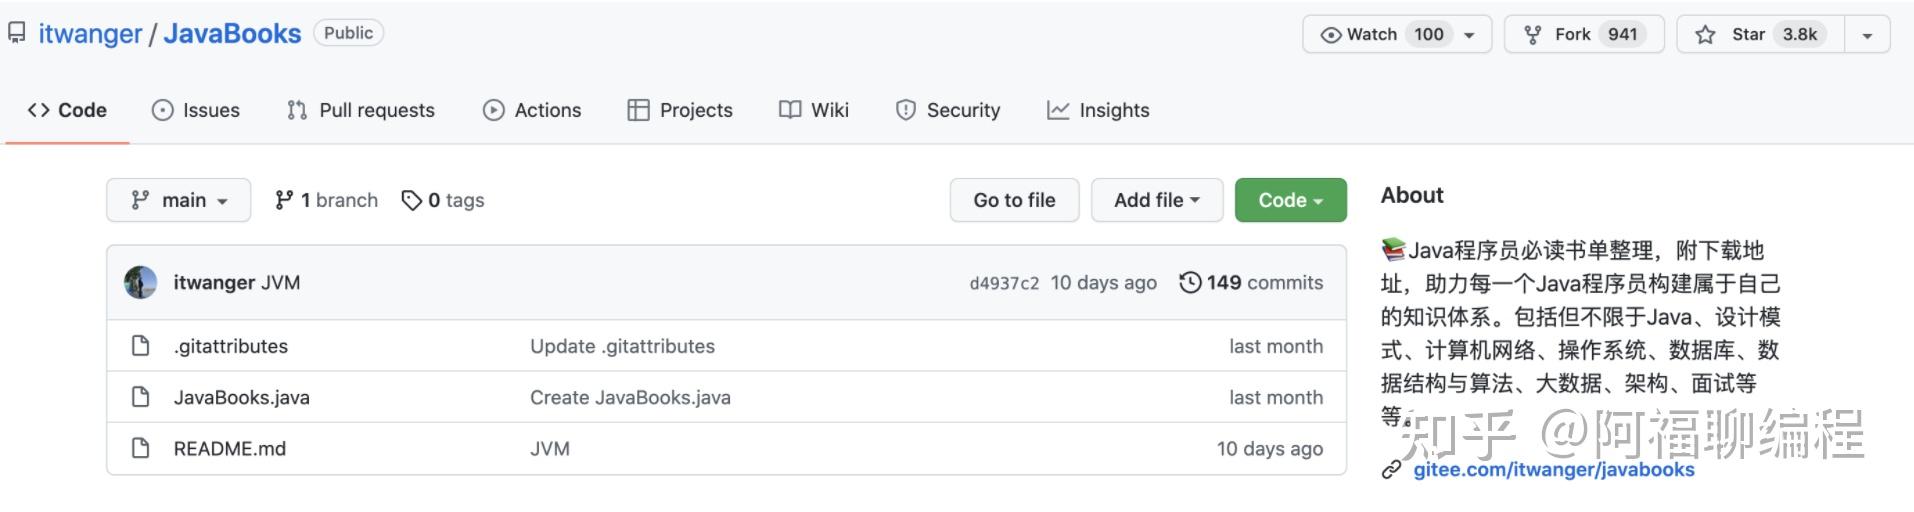This screenshot has height=512, width=1914.
Task: Open the gitee.com/itwanger/javabooks link
Action: [1554, 470]
